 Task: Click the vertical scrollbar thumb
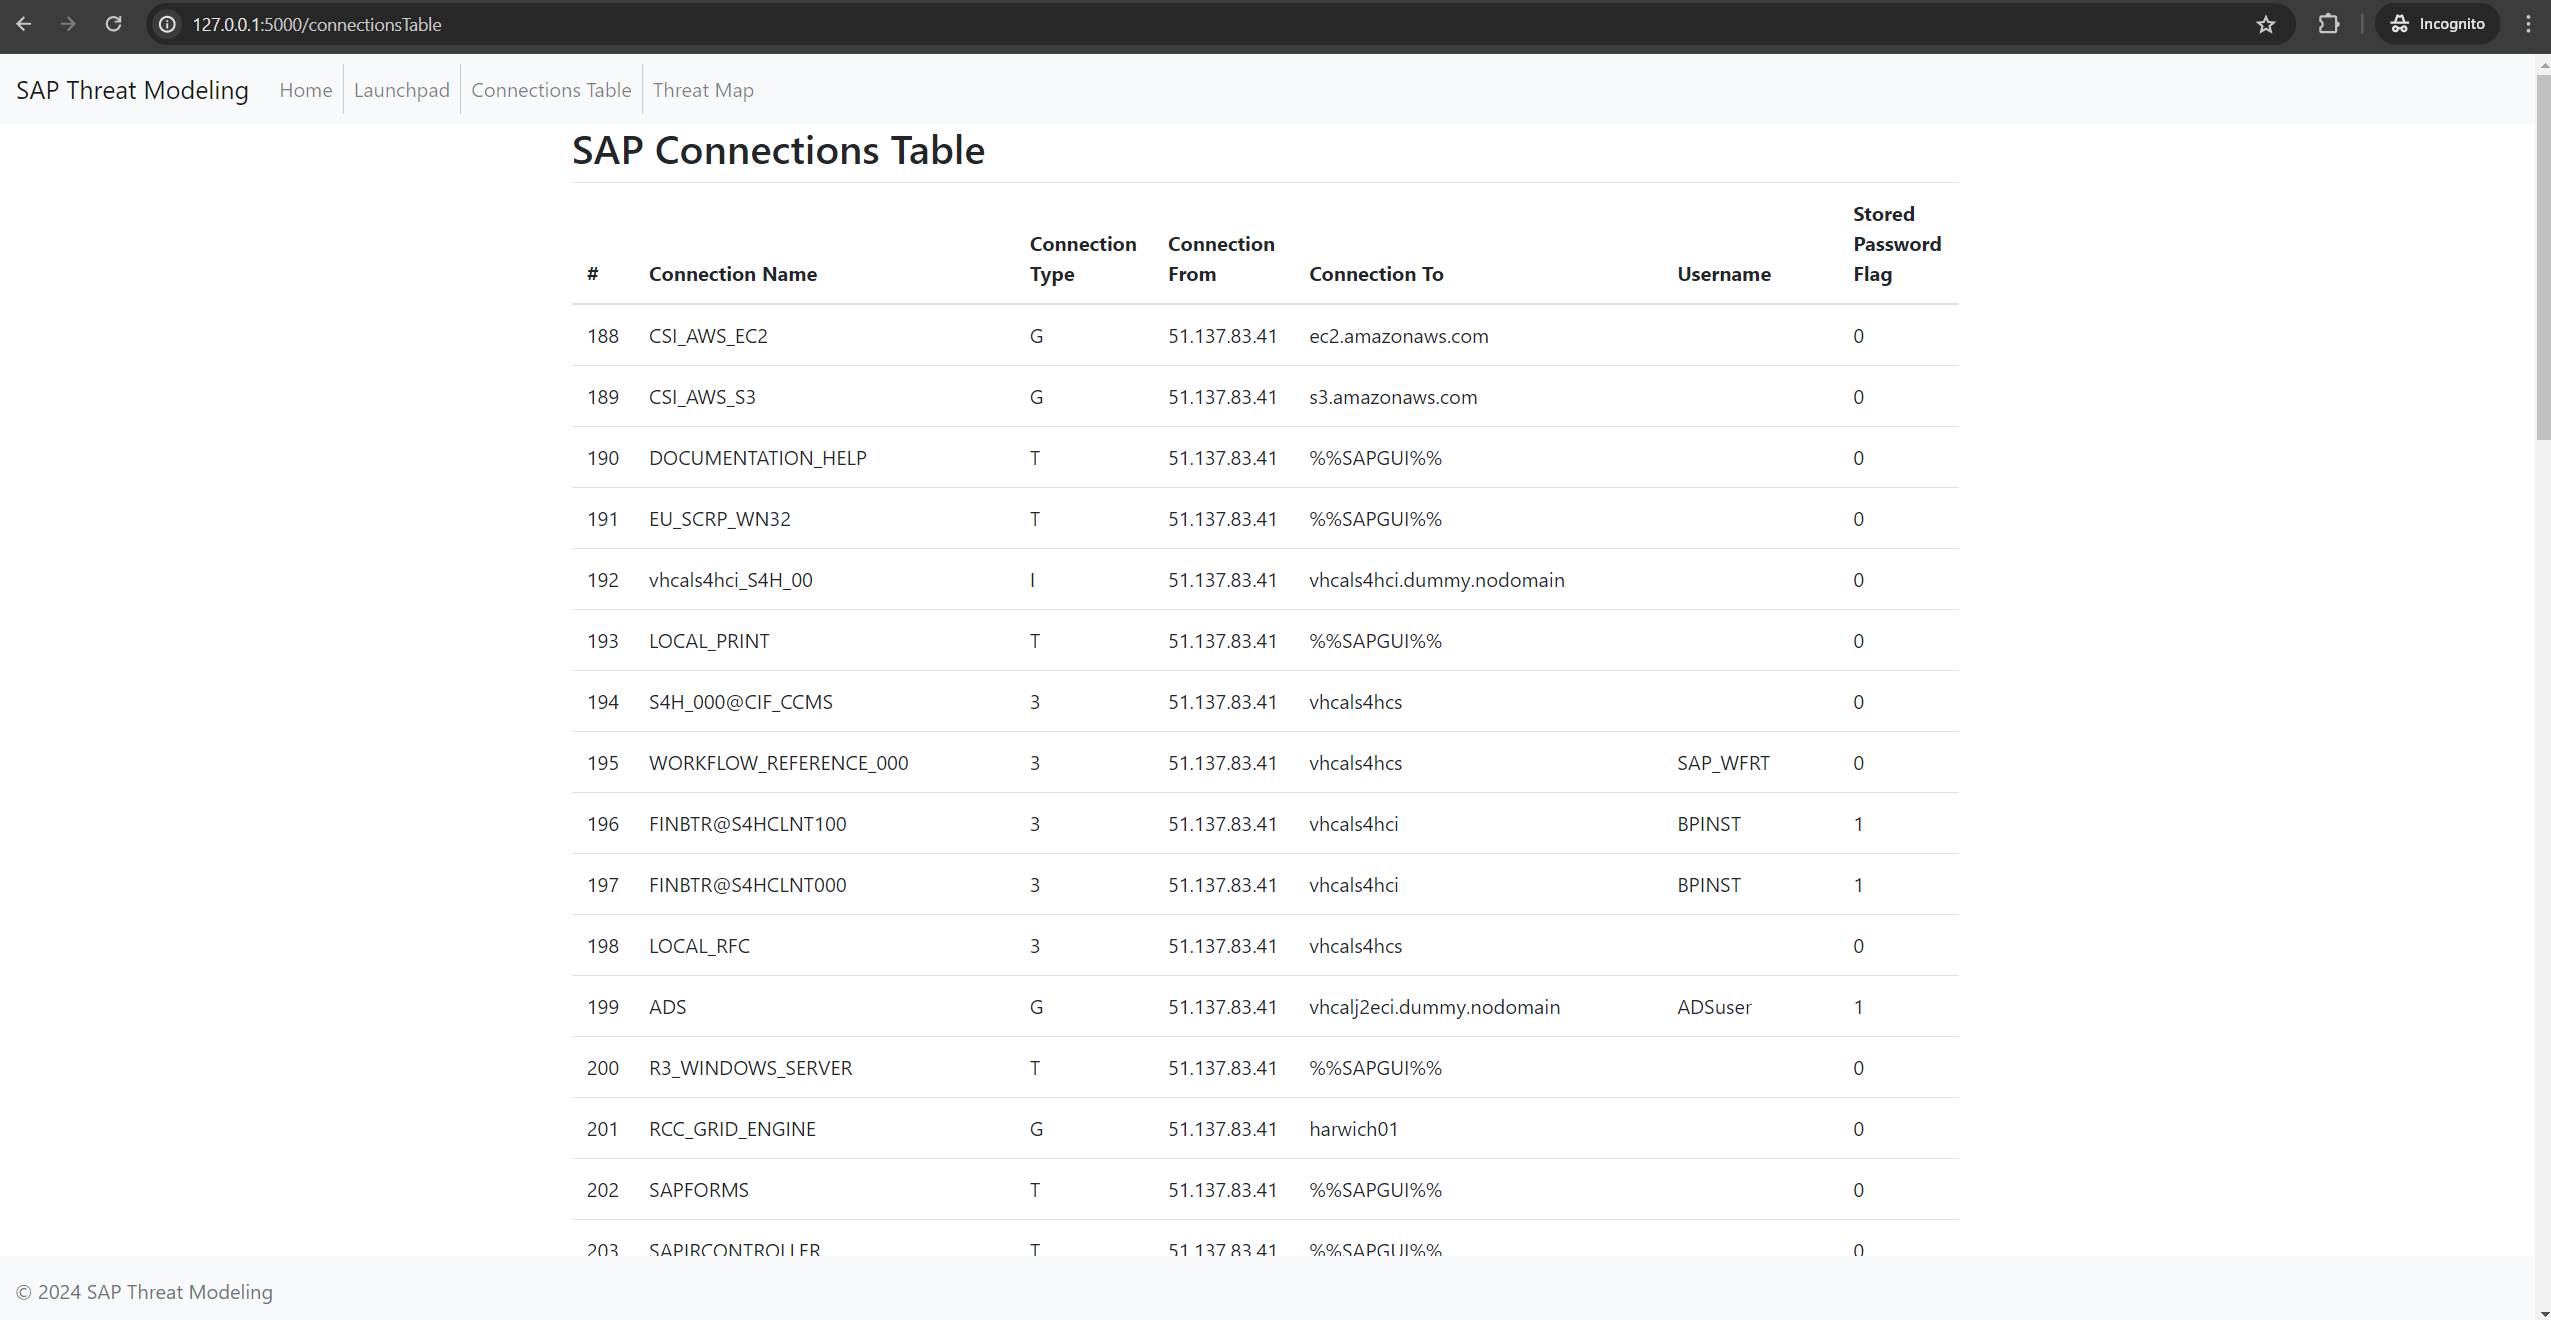click(2543, 256)
